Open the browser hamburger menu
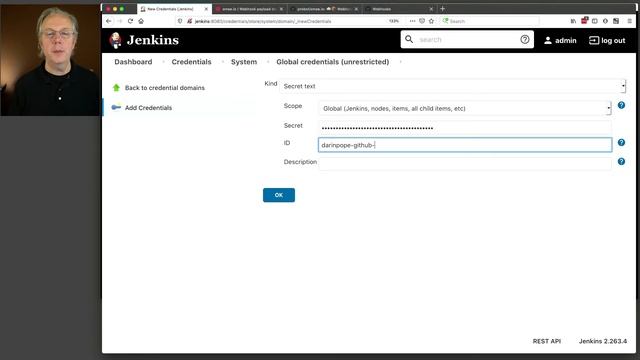 629,21
